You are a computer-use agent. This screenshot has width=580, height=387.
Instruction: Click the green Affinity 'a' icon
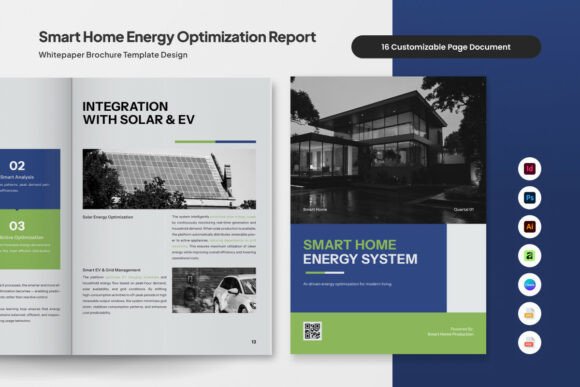click(x=529, y=256)
